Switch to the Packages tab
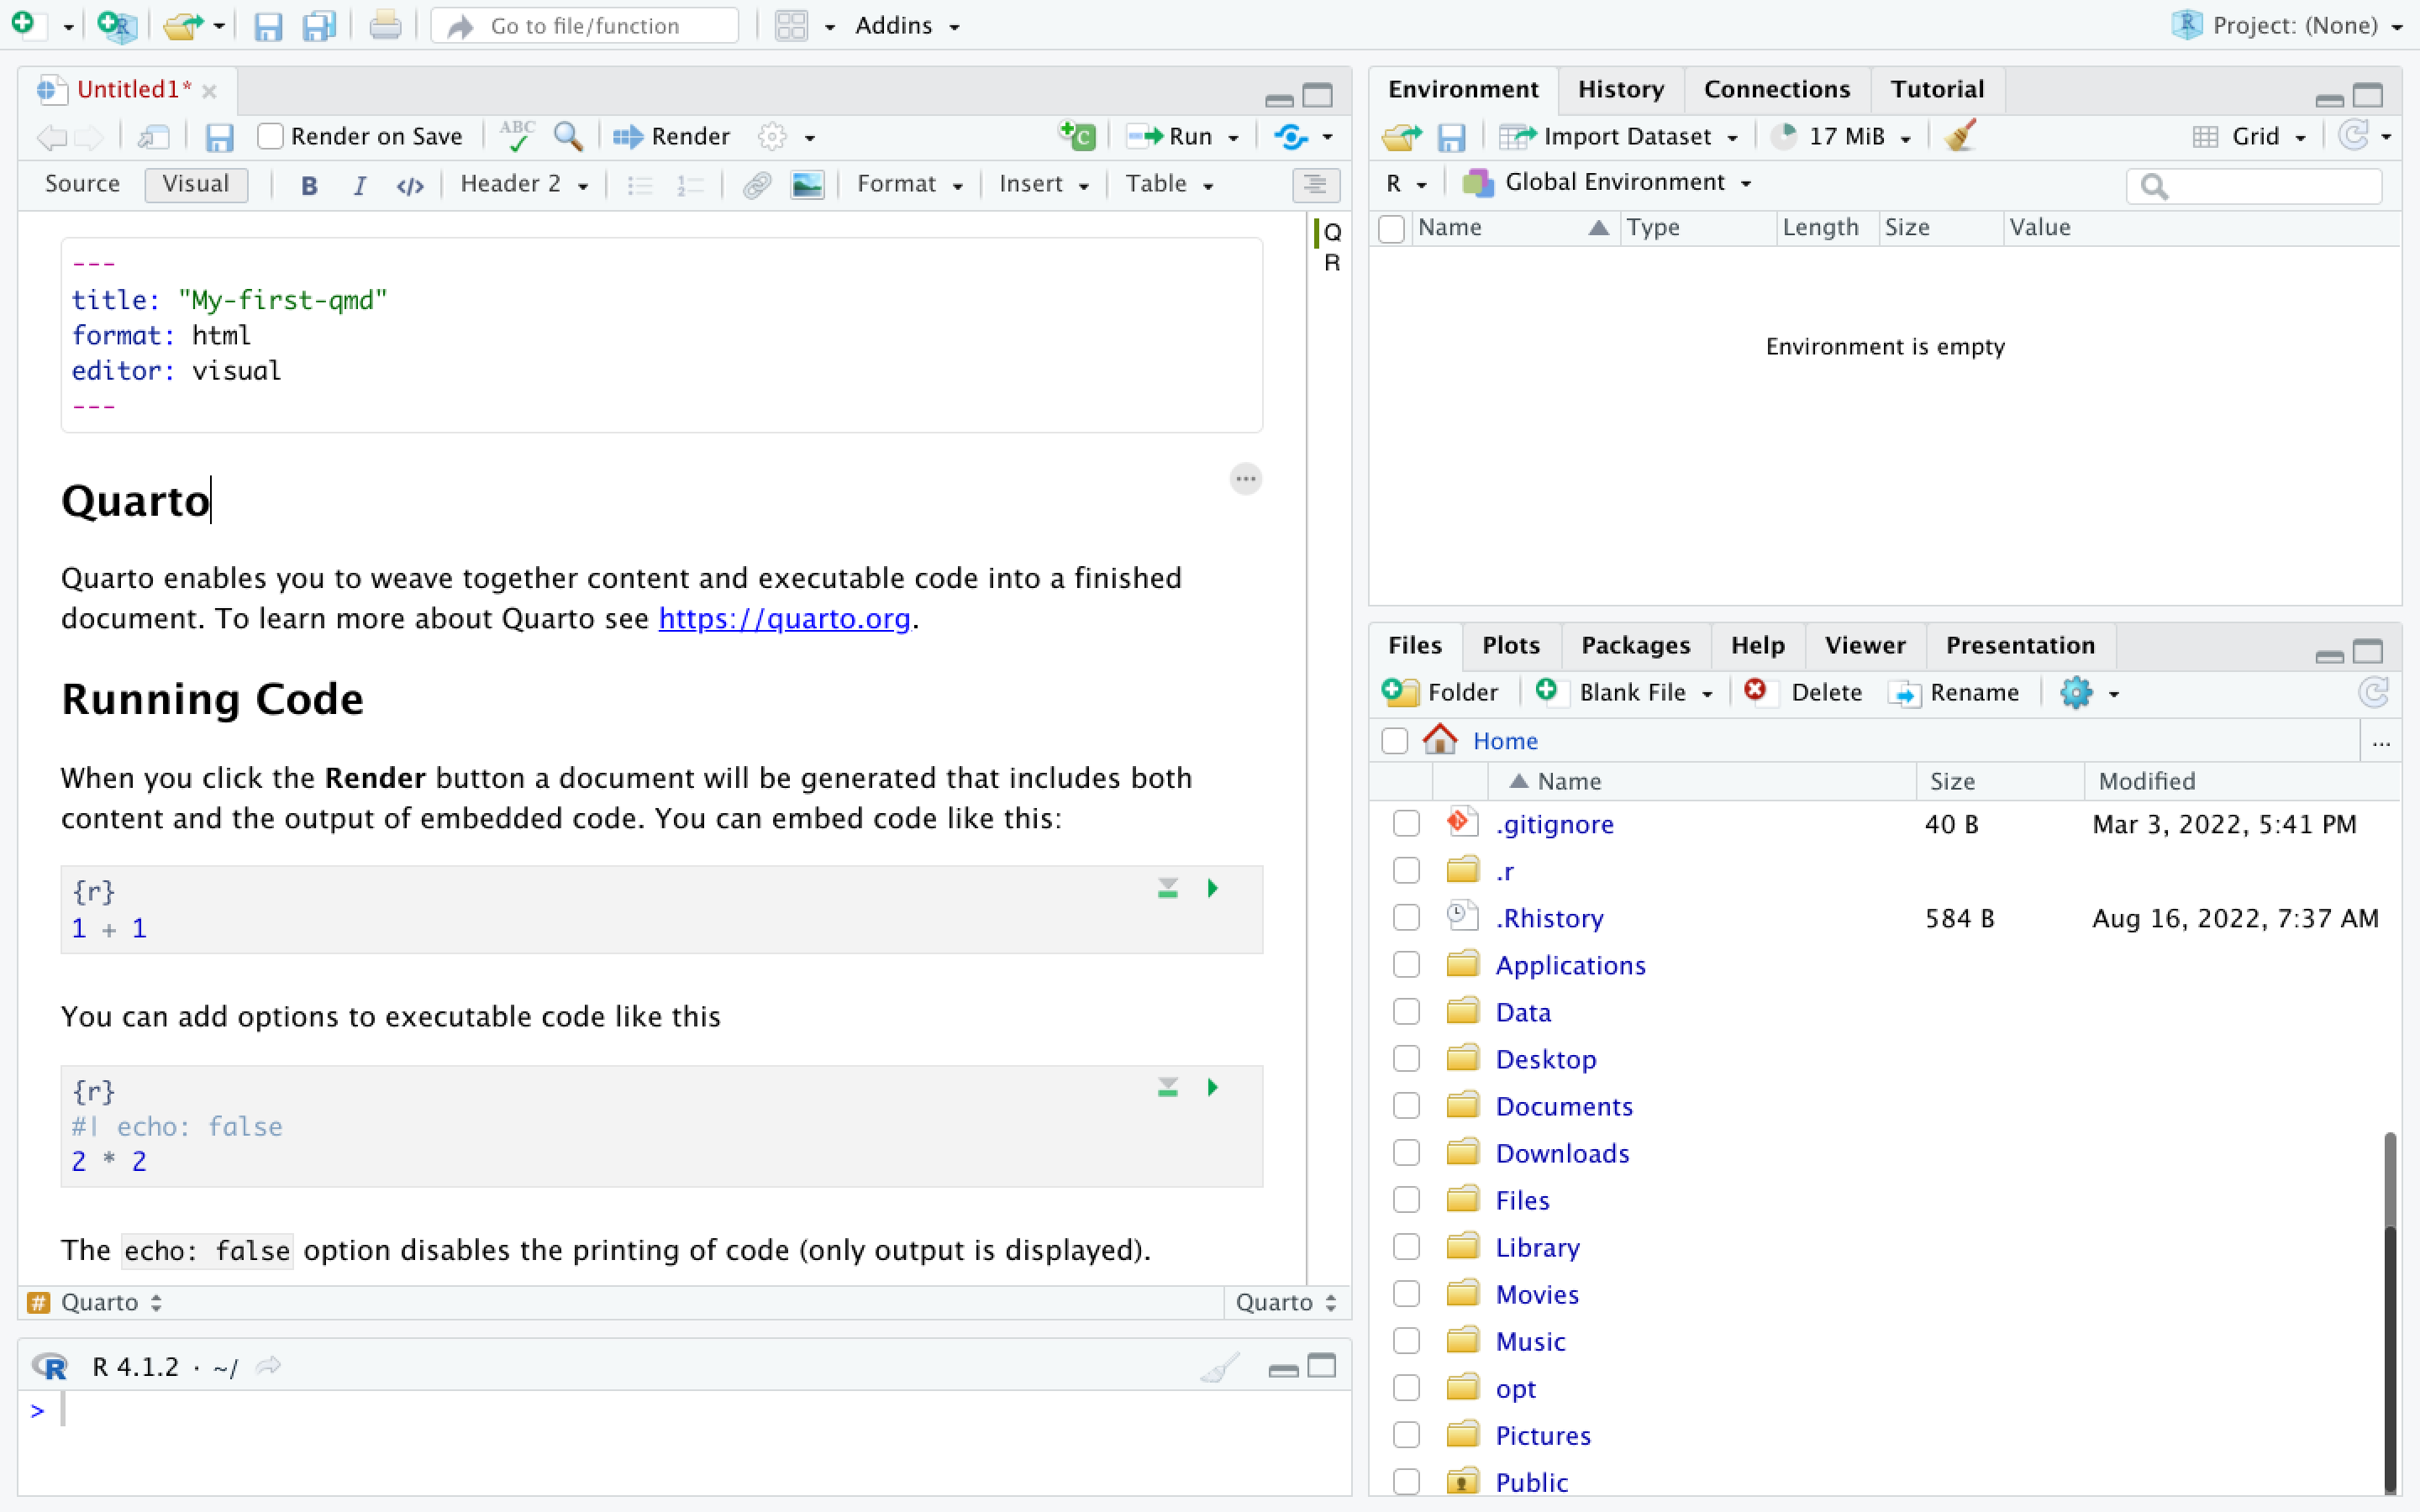 click(x=1635, y=645)
